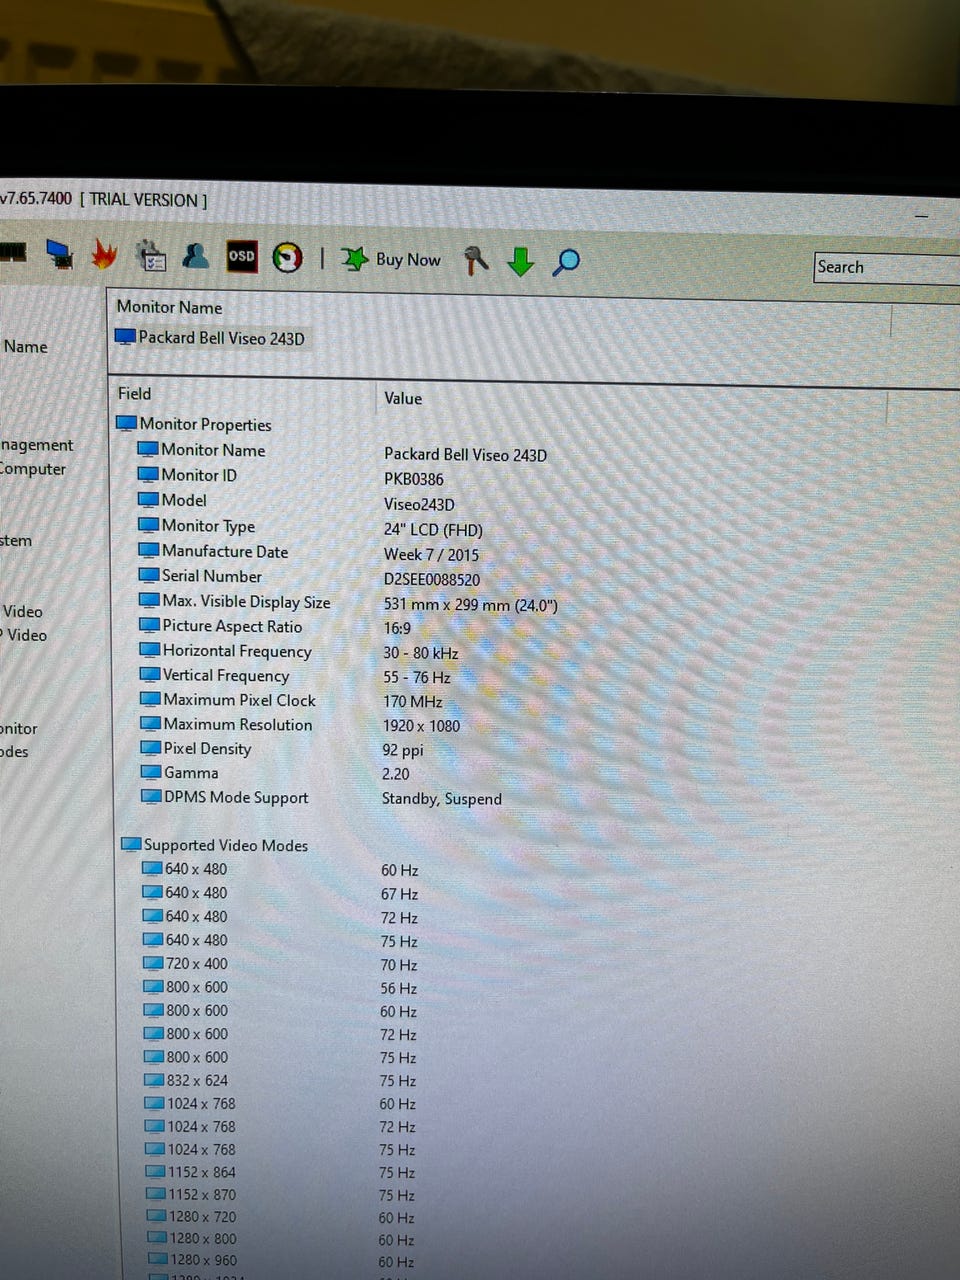Screen dimensions: 960x1280
Task: Click the icon beside Picture Aspect Ratio
Action: coord(150,626)
